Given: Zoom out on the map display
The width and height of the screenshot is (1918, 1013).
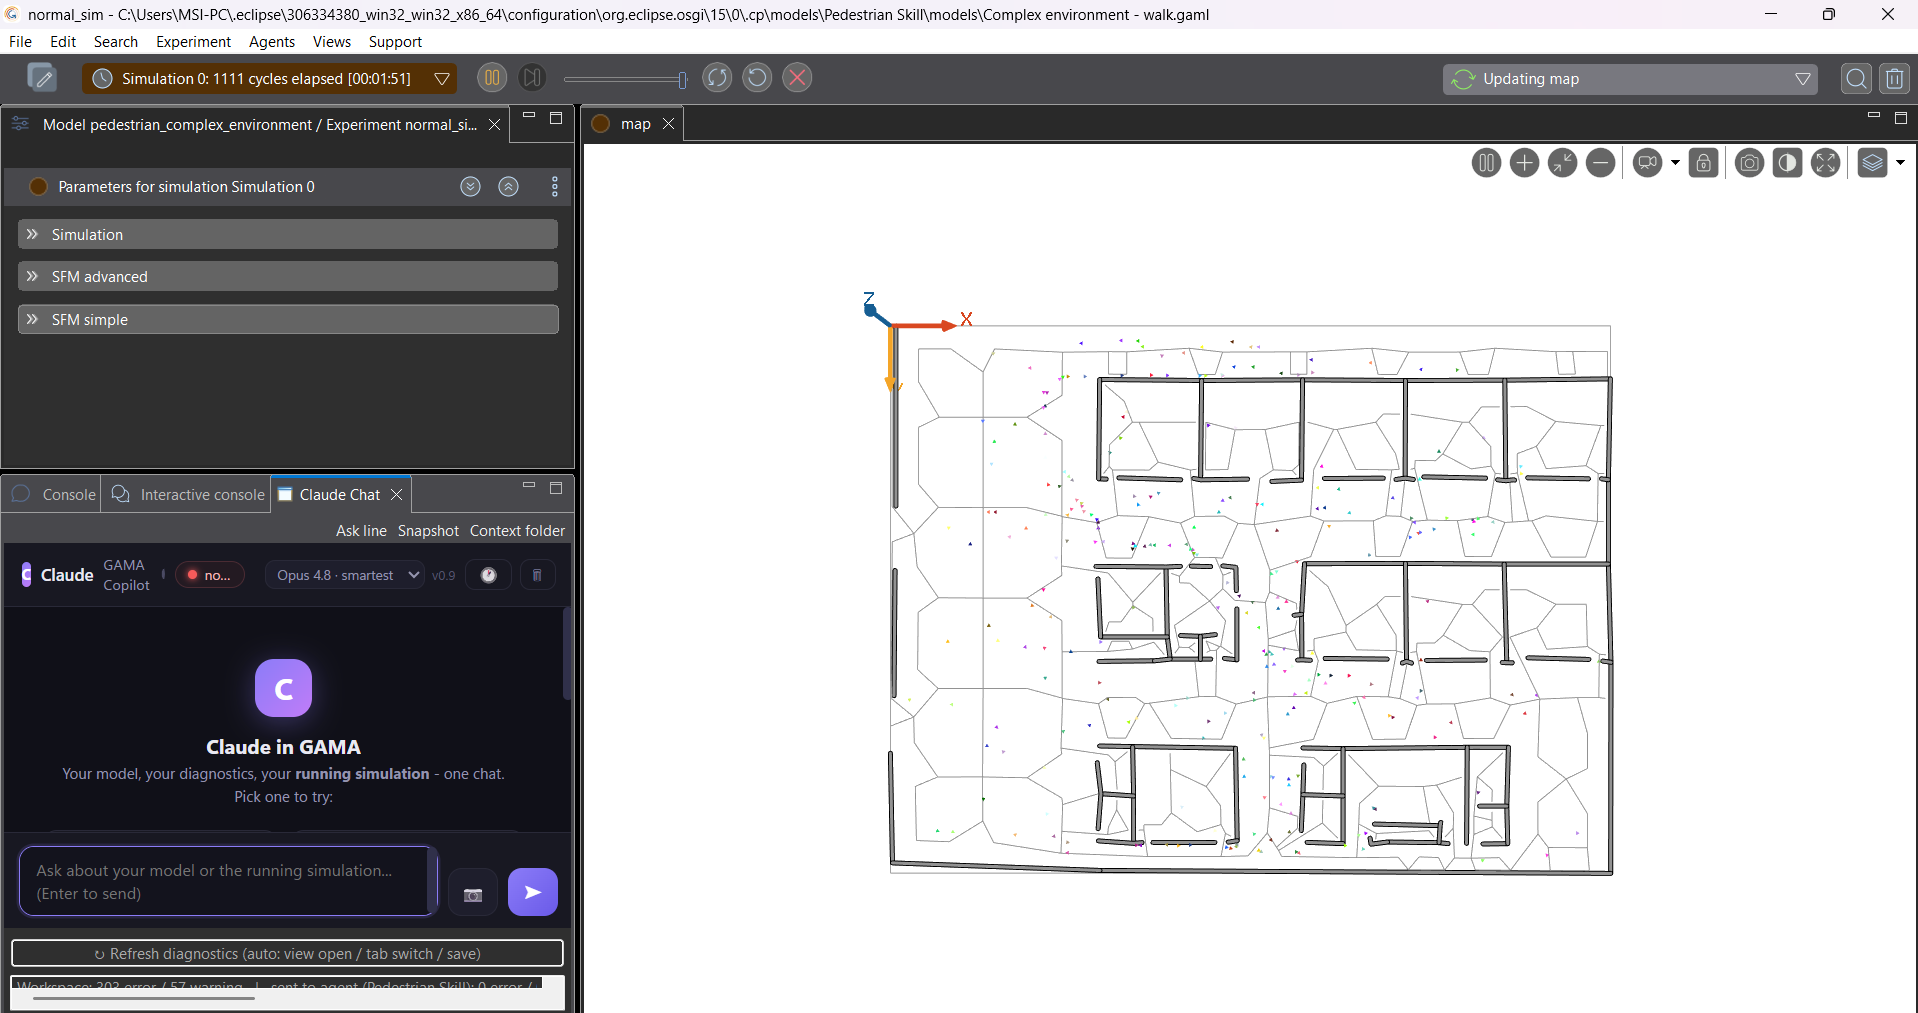Looking at the screenshot, I should (x=1600, y=163).
